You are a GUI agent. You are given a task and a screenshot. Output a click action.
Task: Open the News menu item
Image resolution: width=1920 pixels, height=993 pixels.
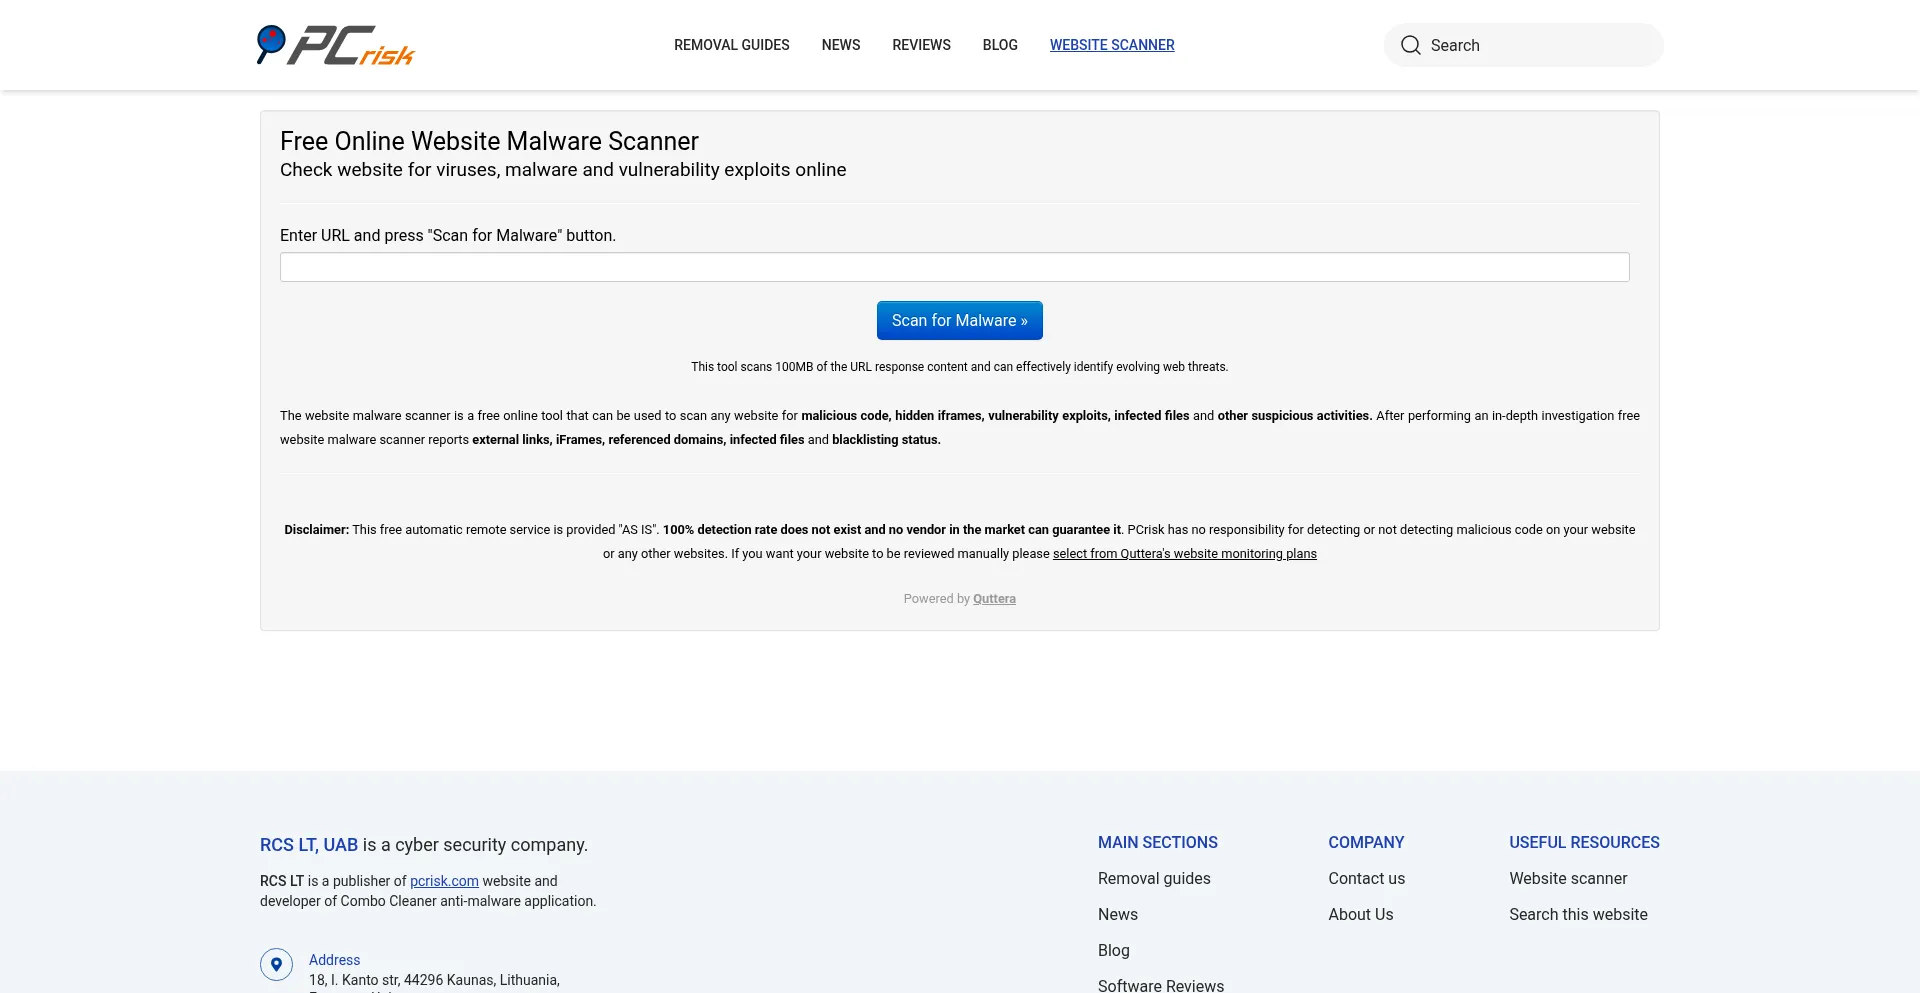841,45
